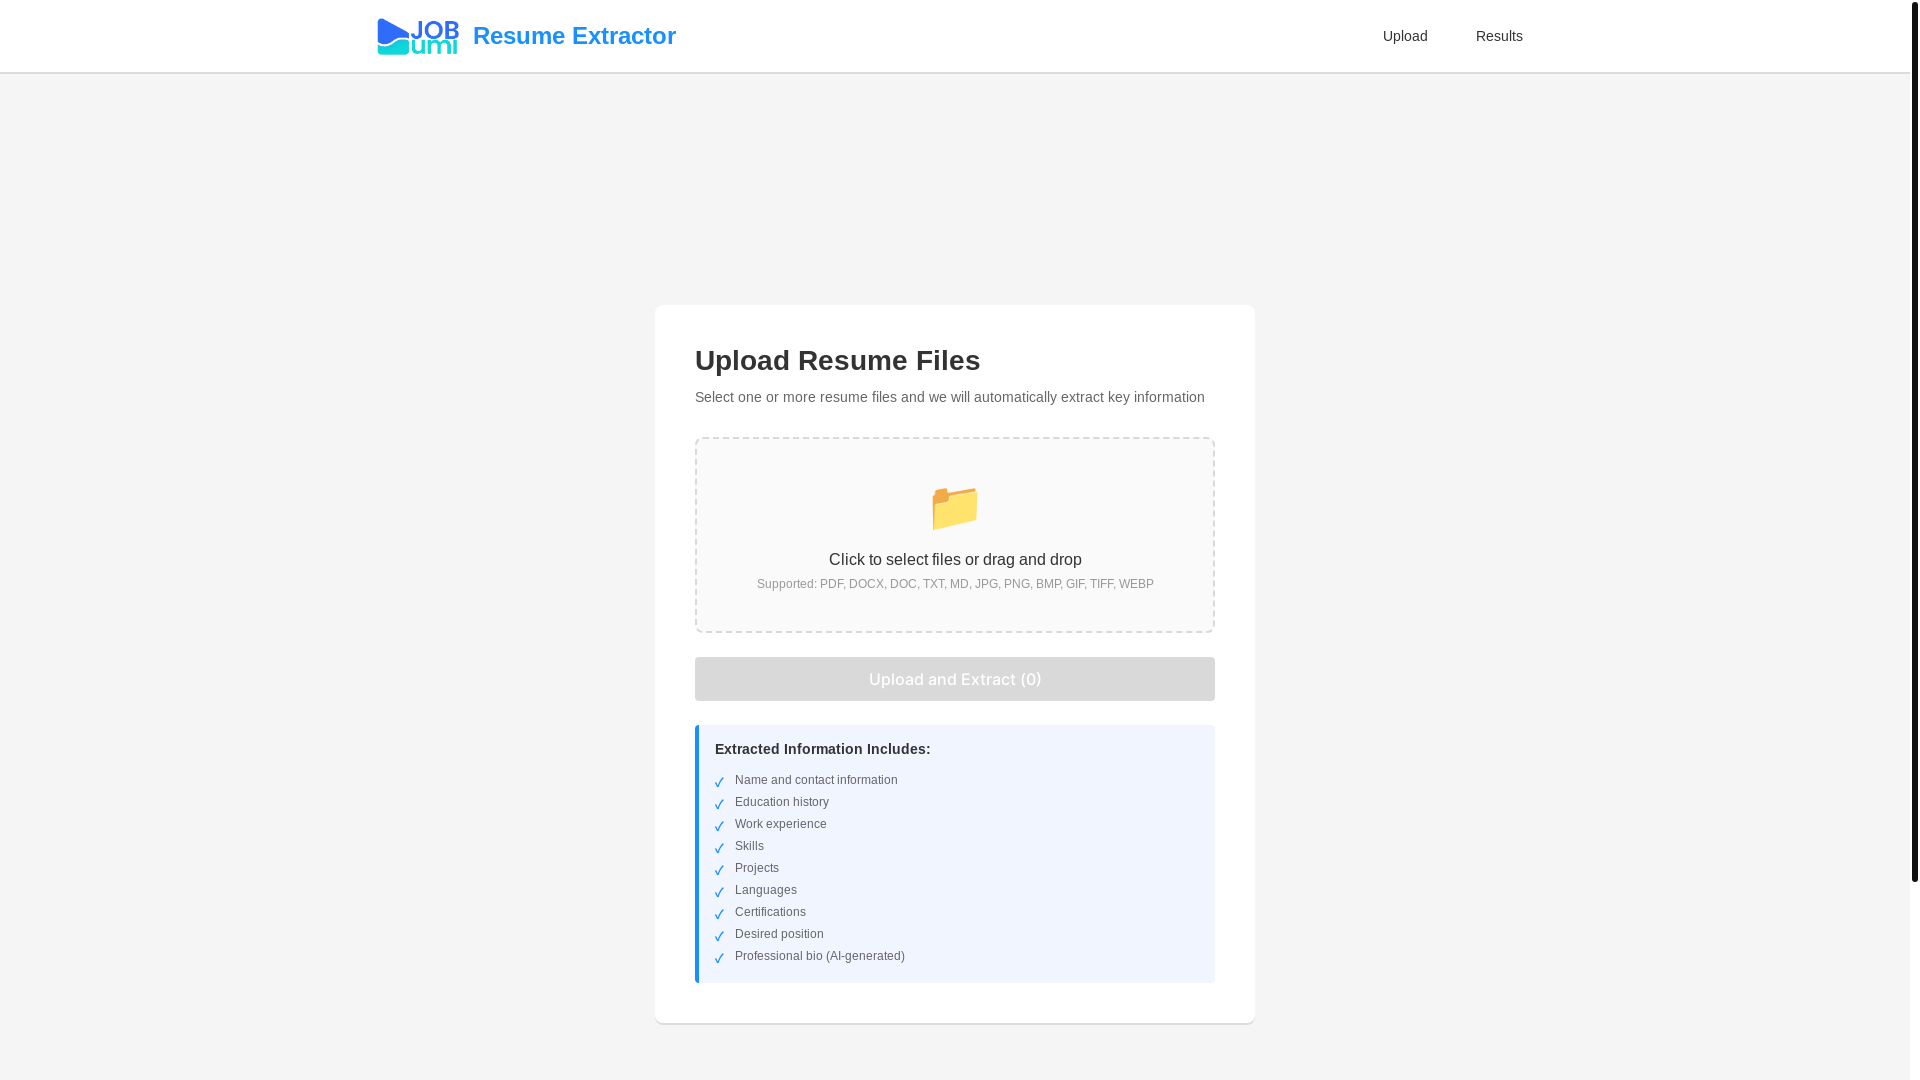The width and height of the screenshot is (1920, 1080).
Task: Click the checkmark beside Skills
Action: (x=719, y=848)
